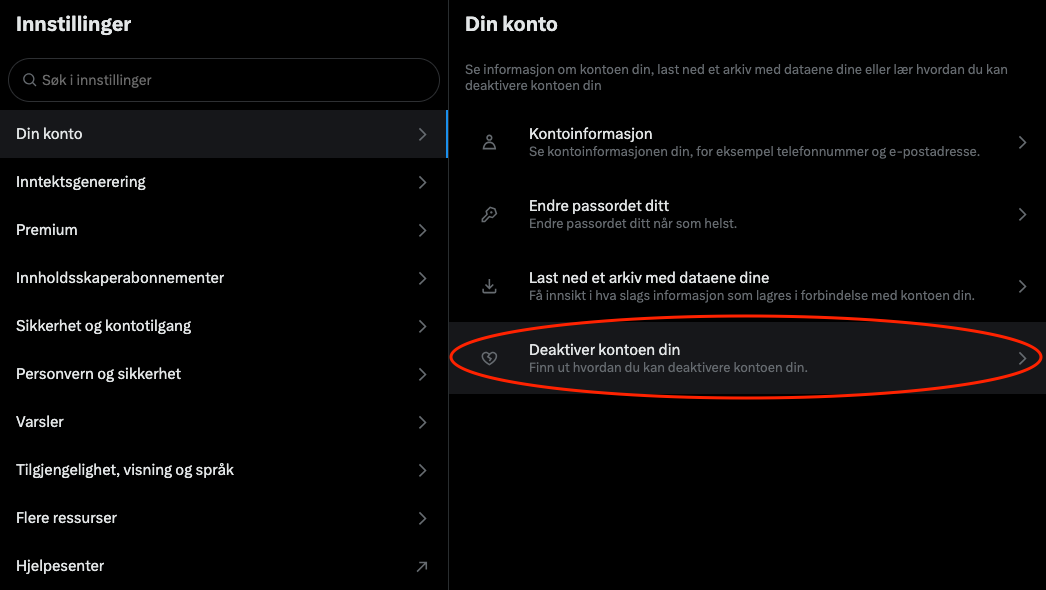Viewport: 1046px width, 590px height.
Task: Go to Sikkerhet og kontotilgang
Action: click(104, 326)
